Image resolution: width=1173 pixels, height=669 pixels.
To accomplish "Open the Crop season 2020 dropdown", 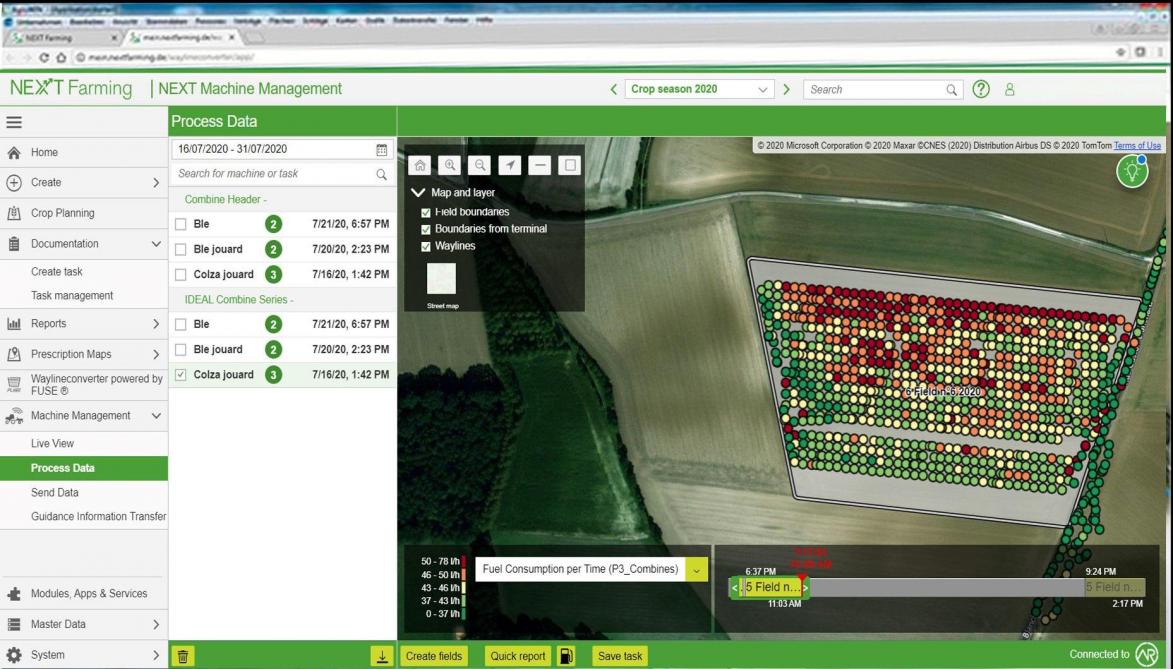I will tap(698, 89).
